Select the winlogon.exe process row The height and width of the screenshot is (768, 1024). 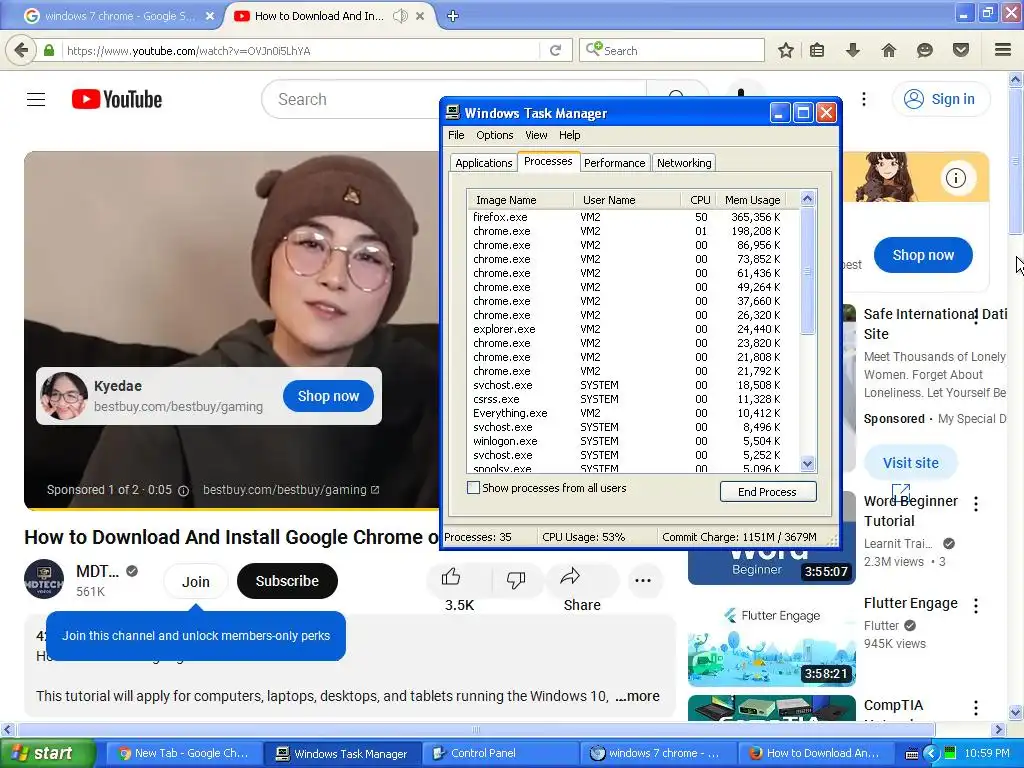(x=633, y=441)
